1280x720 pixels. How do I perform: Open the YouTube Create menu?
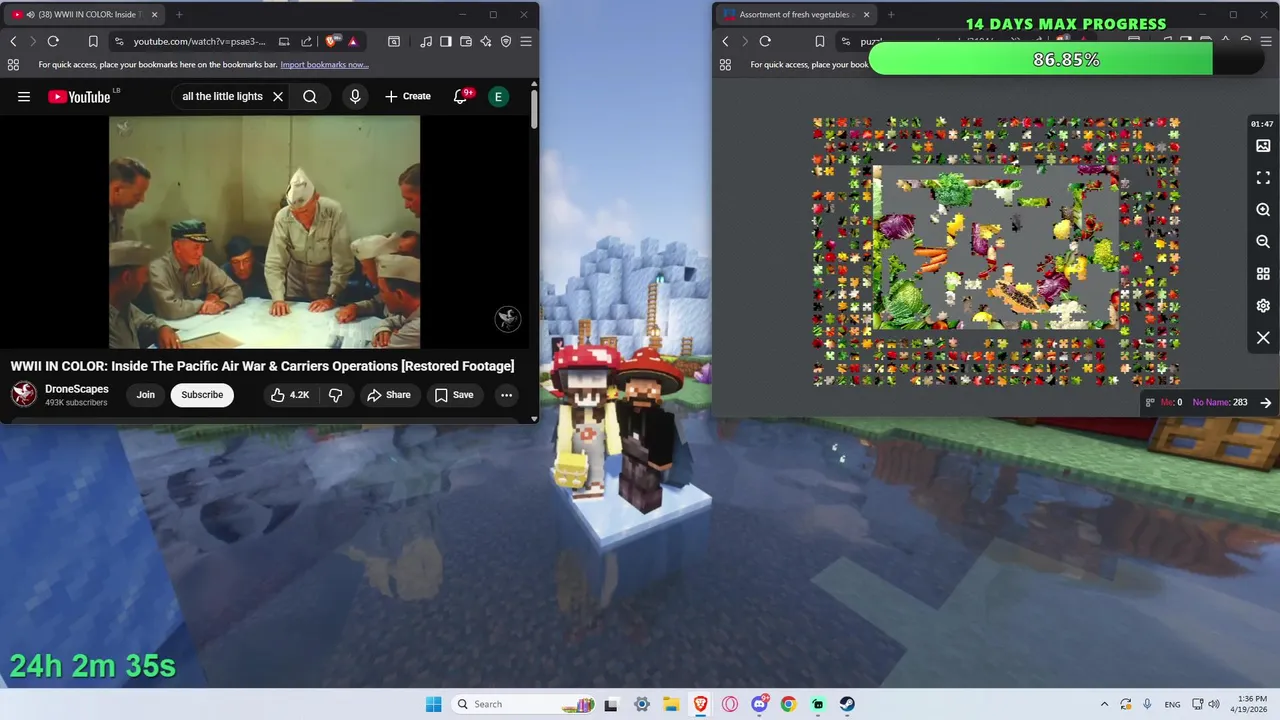408,97
